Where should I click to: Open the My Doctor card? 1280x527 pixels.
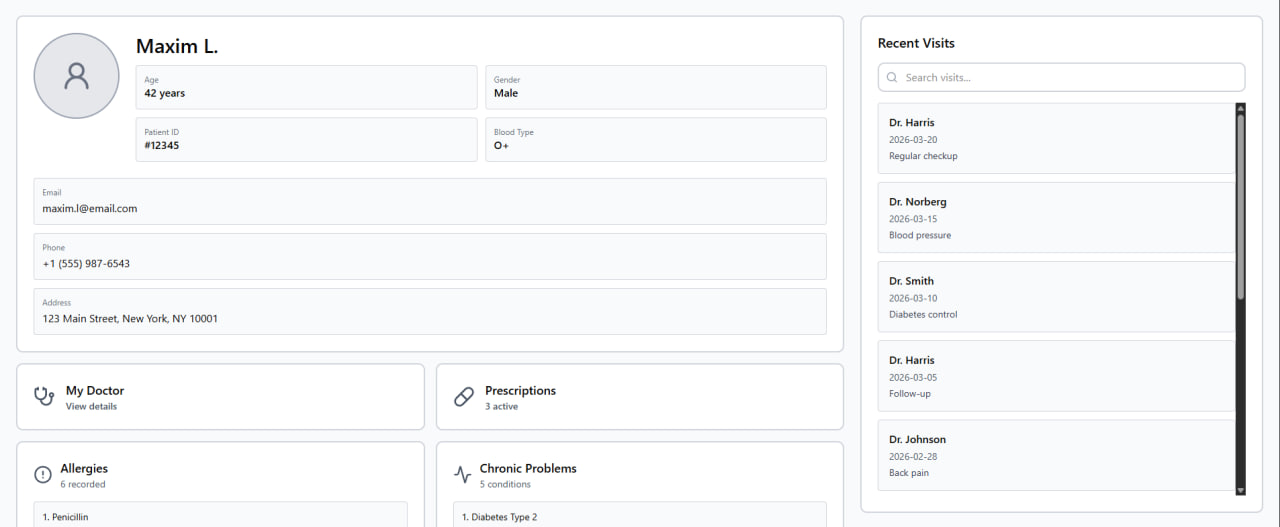click(x=221, y=397)
